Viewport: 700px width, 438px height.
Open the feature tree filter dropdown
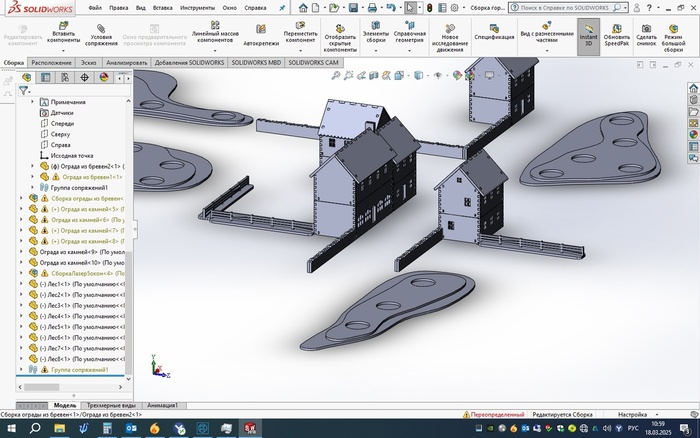coord(27,90)
